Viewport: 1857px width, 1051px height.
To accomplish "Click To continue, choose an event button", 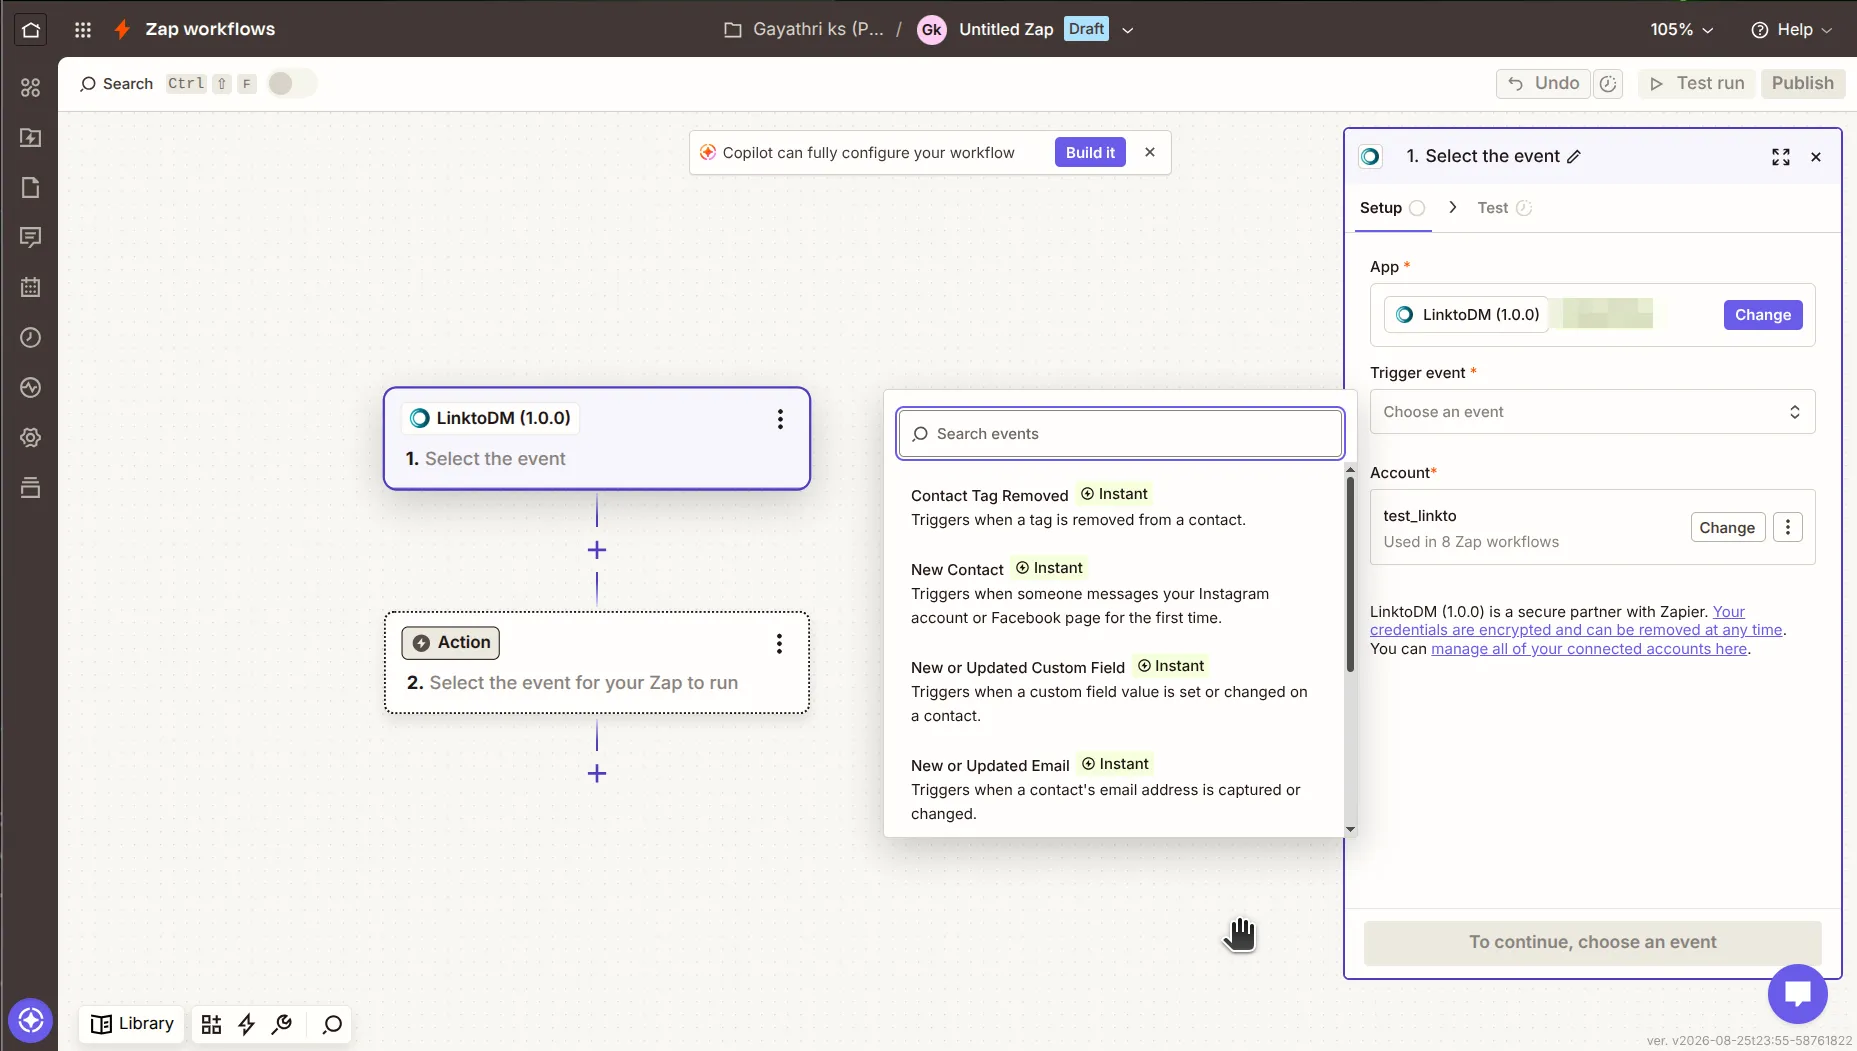I will (x=1592, y=942).
